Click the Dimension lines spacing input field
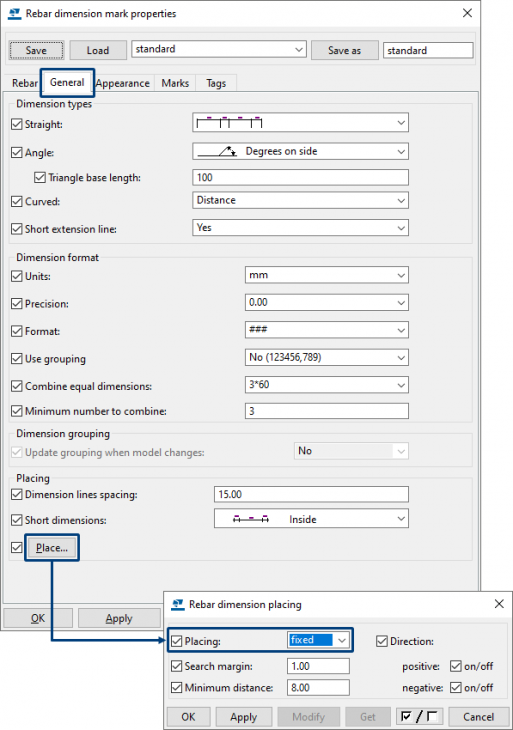 pos(311,494)
